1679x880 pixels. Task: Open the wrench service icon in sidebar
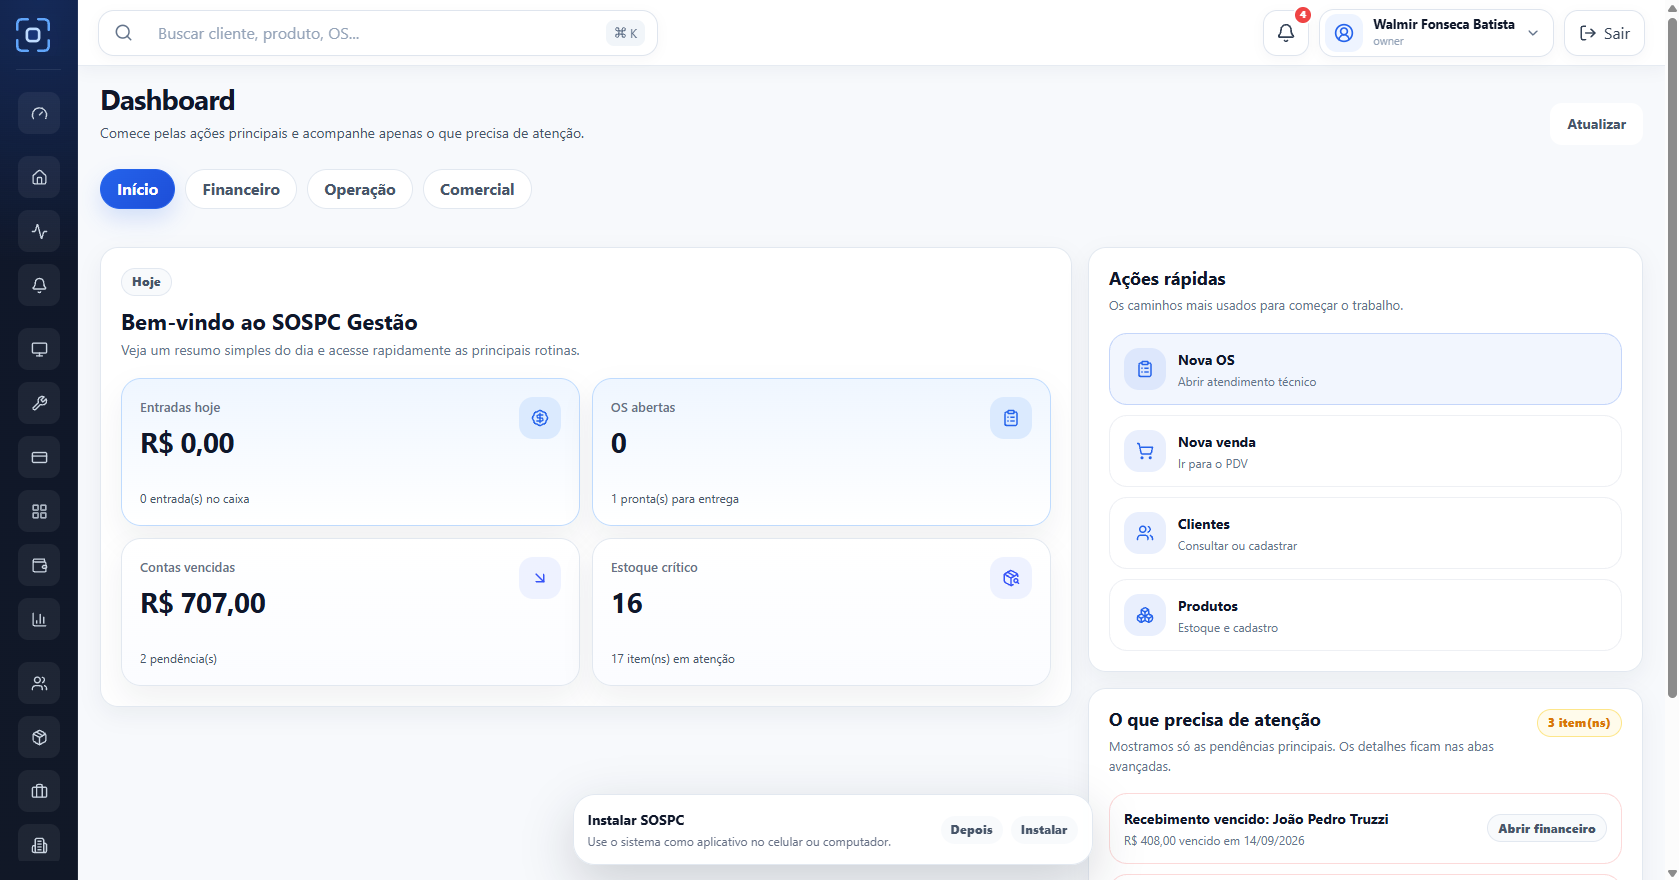click(39, 403)
